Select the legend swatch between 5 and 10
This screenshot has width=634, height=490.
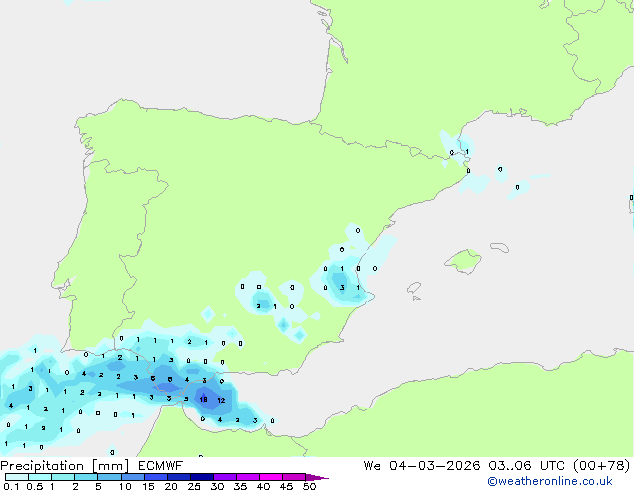110,477
